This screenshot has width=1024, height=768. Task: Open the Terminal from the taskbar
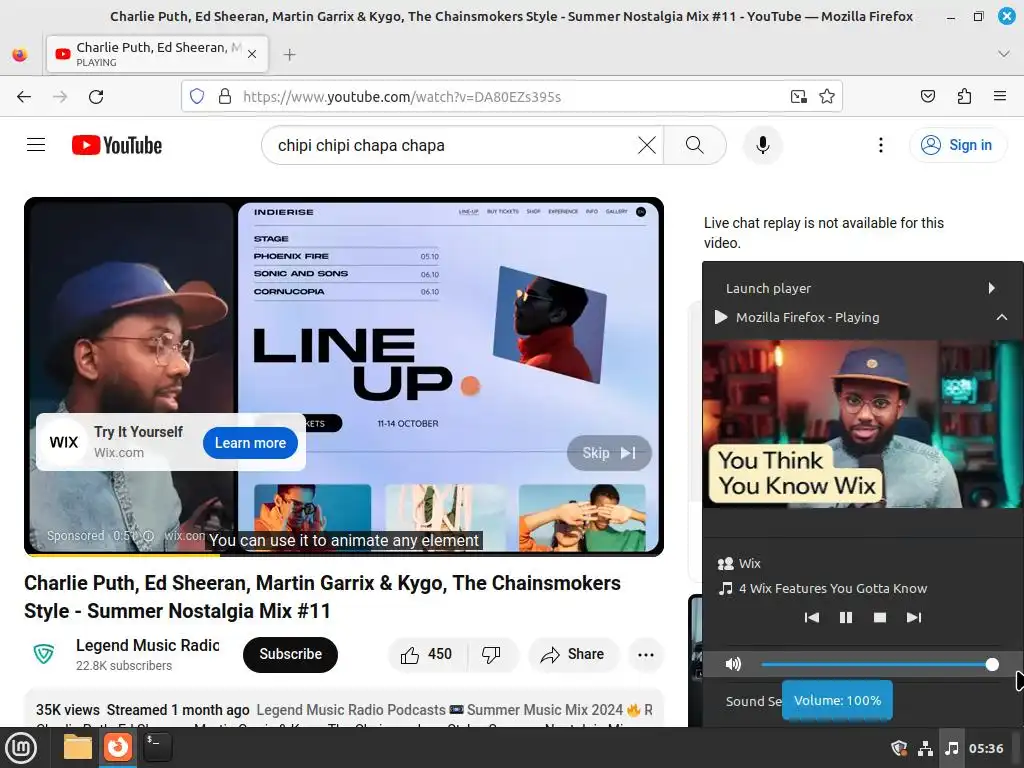(157, 747)
